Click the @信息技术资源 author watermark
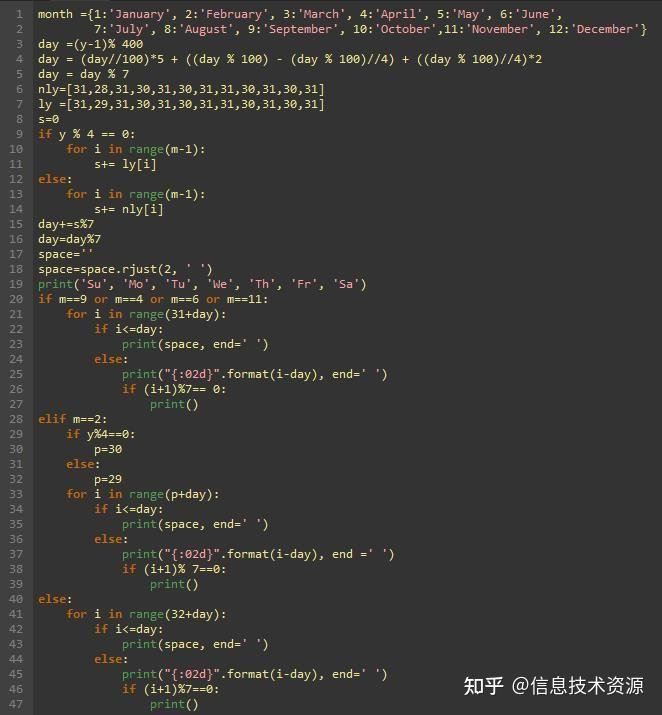This screenshot has height=715, width=662. point(578,686)
